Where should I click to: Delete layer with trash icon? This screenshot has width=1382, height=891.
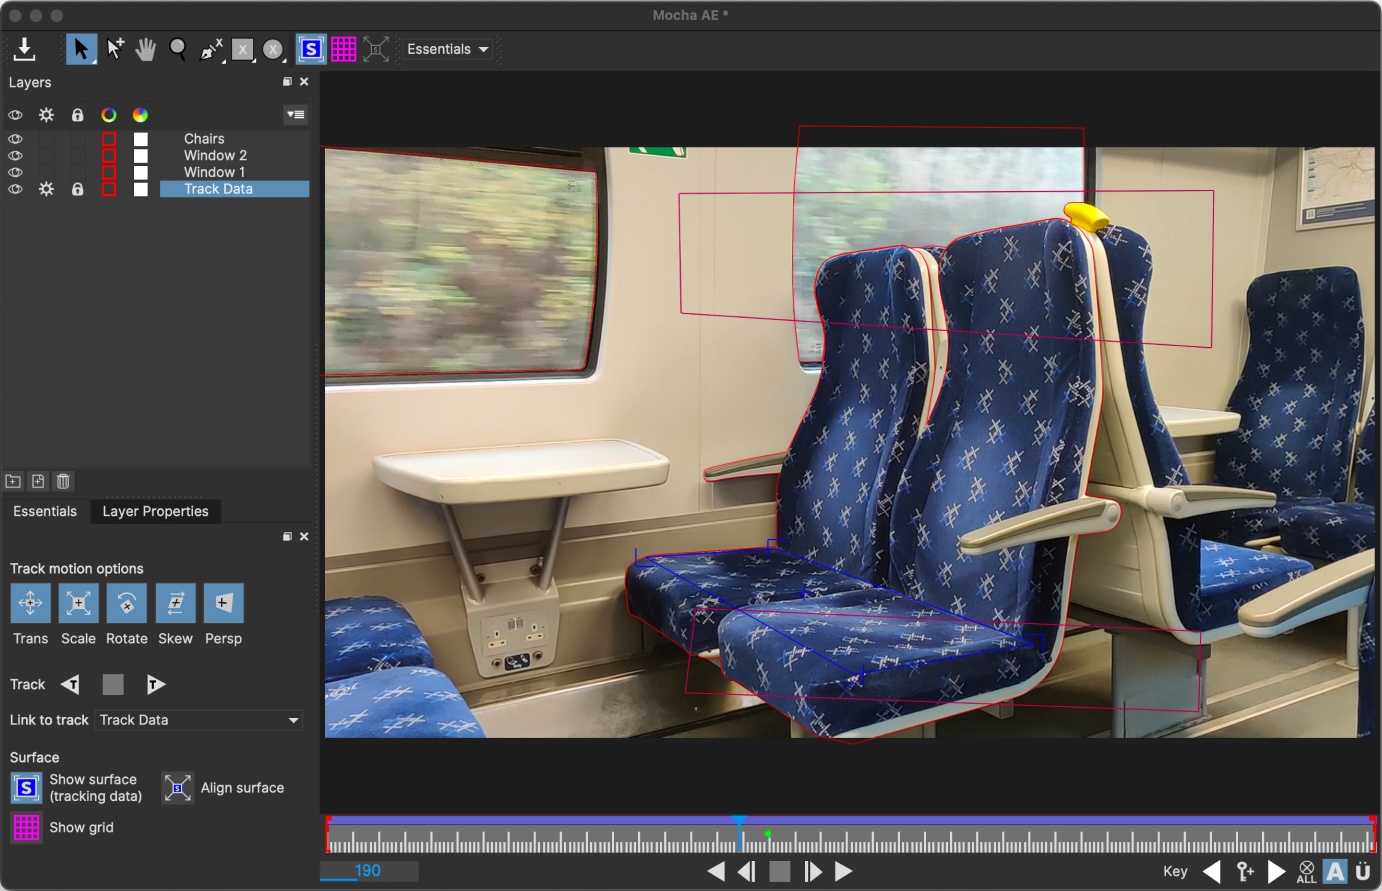coord(63,481)
